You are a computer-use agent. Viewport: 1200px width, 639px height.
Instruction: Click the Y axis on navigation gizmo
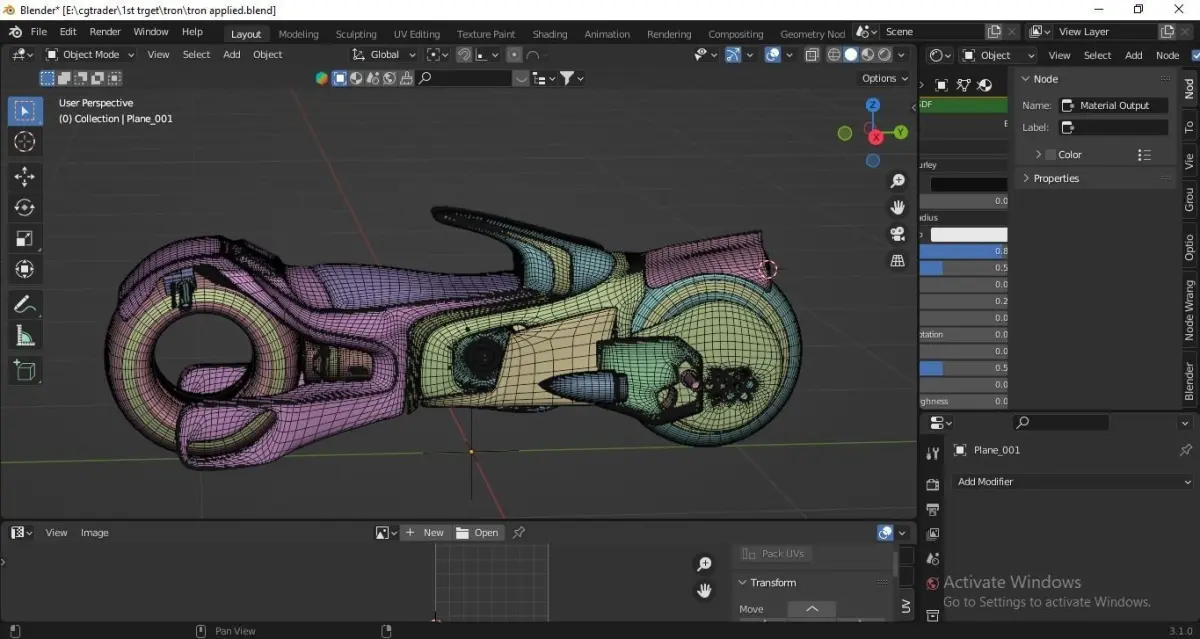(x=900, y=132)
